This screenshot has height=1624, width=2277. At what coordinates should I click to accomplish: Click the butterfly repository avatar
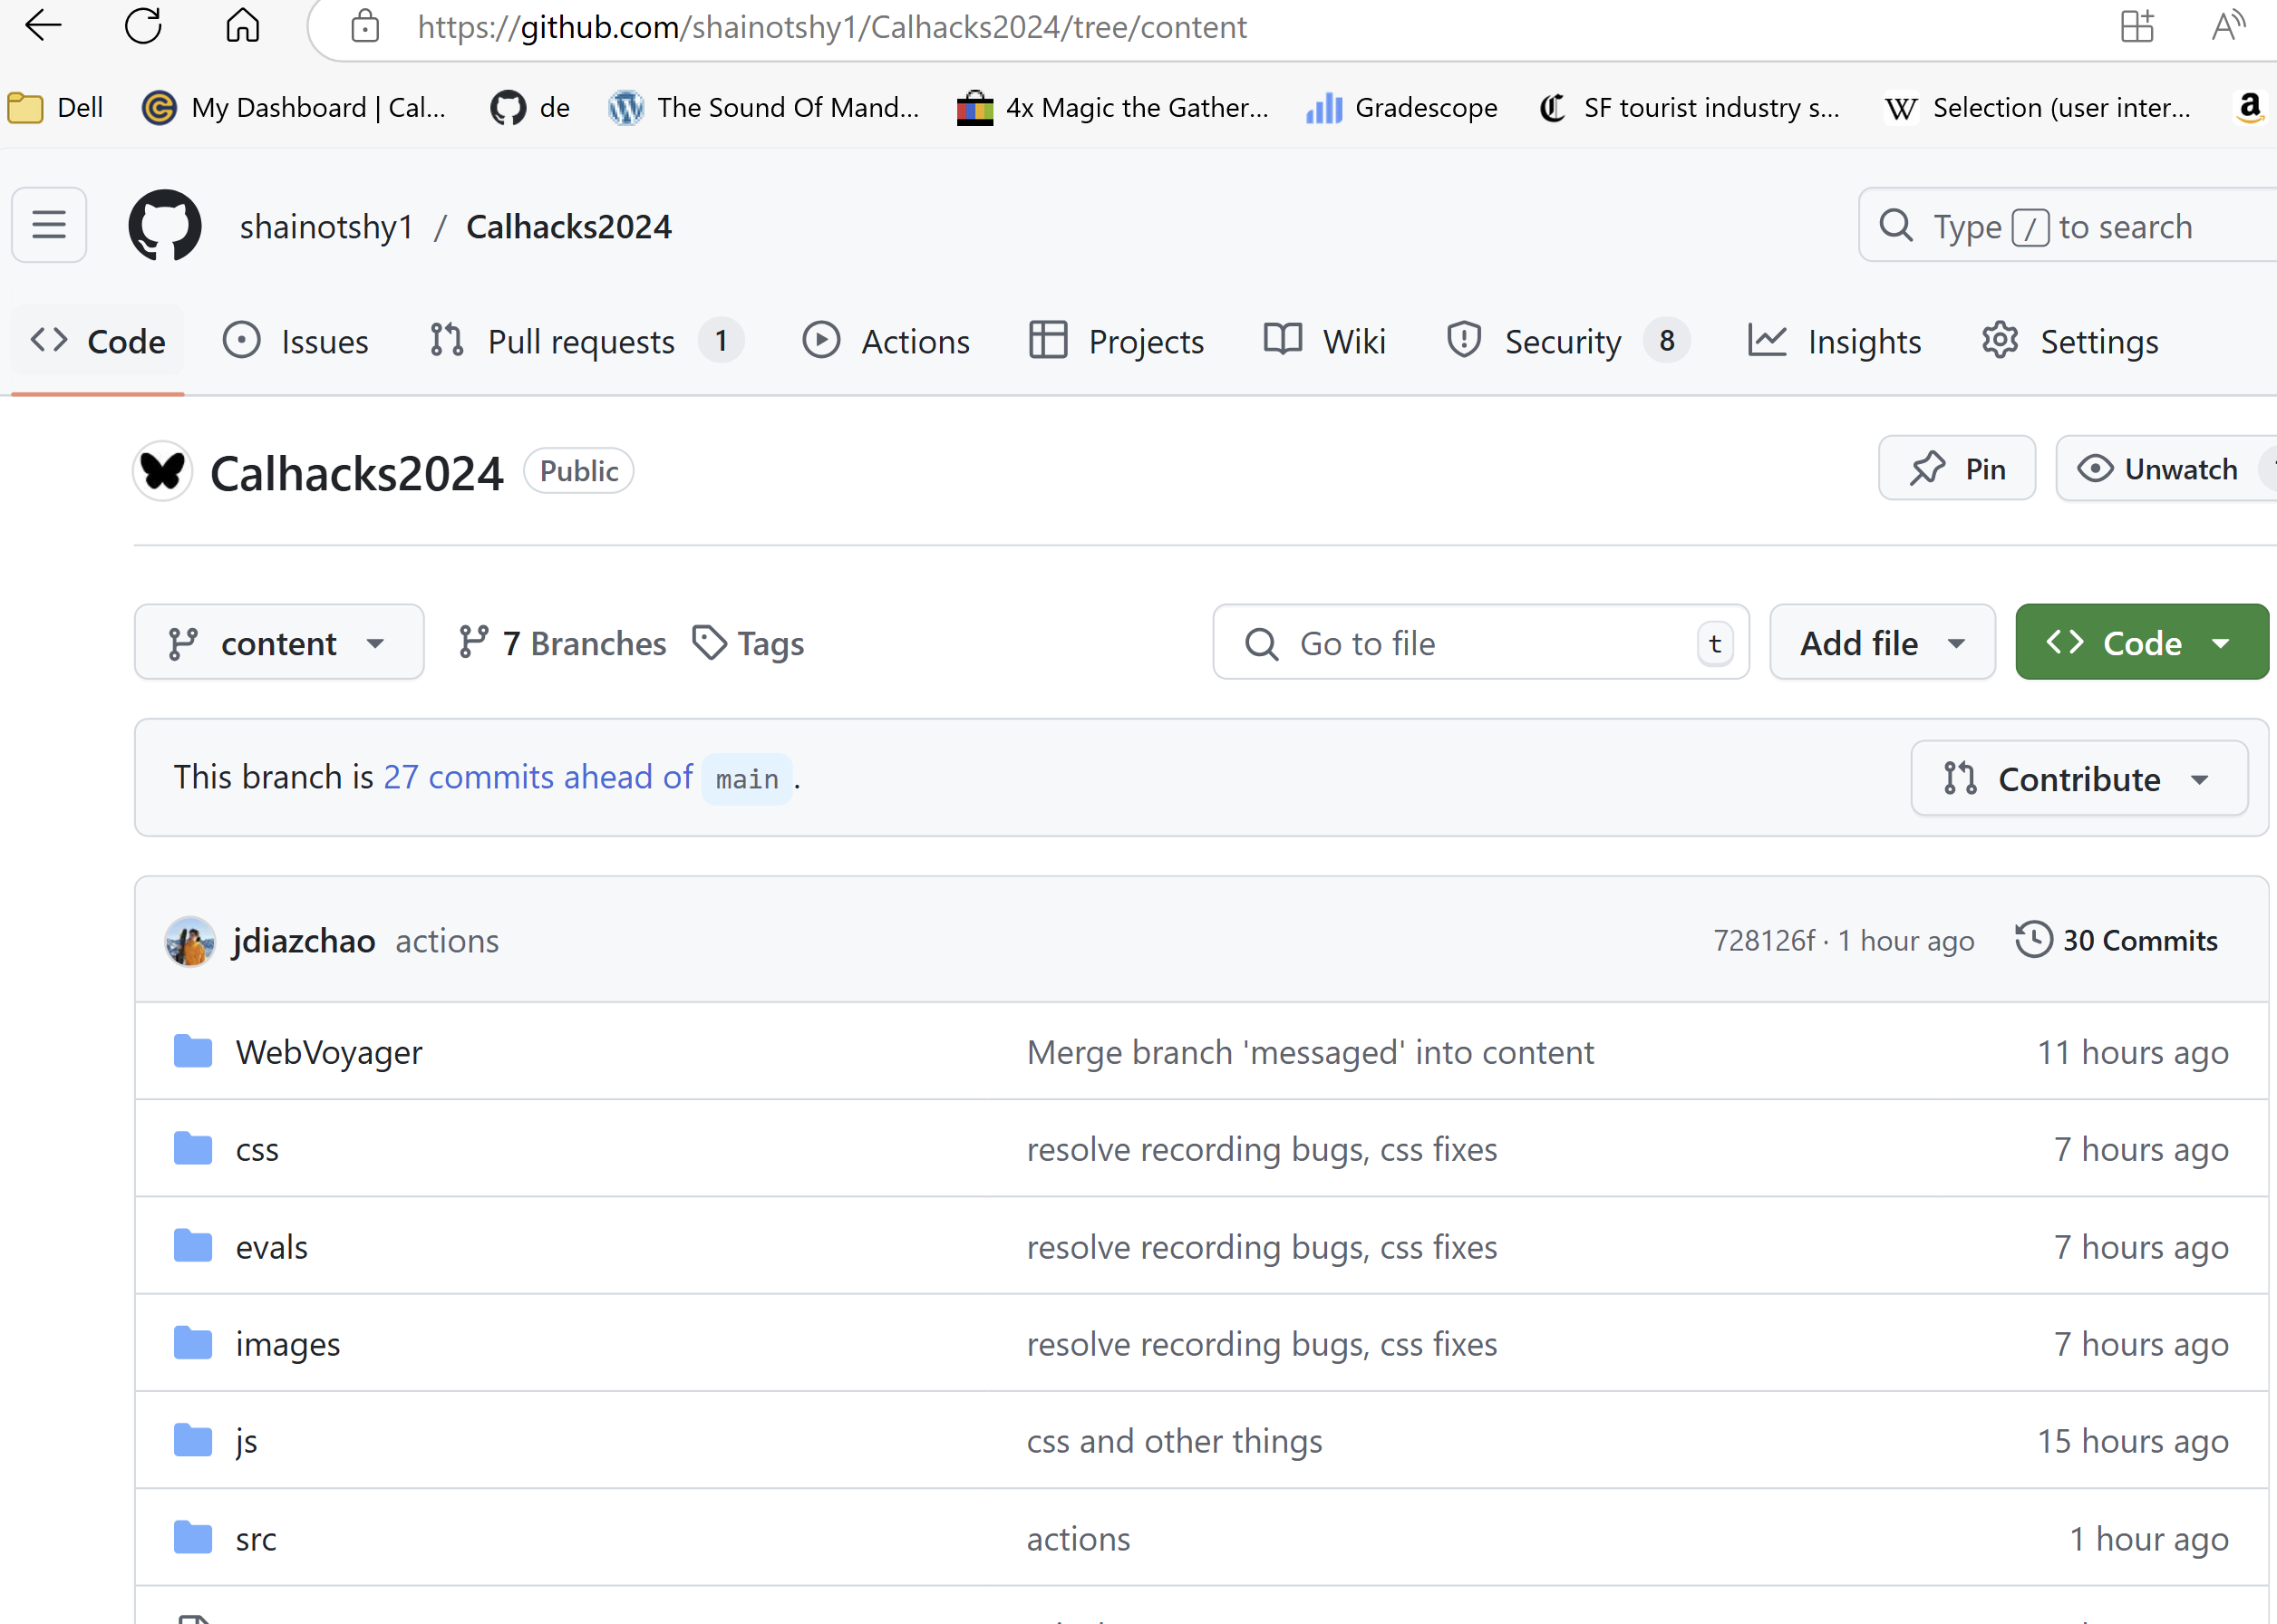[163, 471]
